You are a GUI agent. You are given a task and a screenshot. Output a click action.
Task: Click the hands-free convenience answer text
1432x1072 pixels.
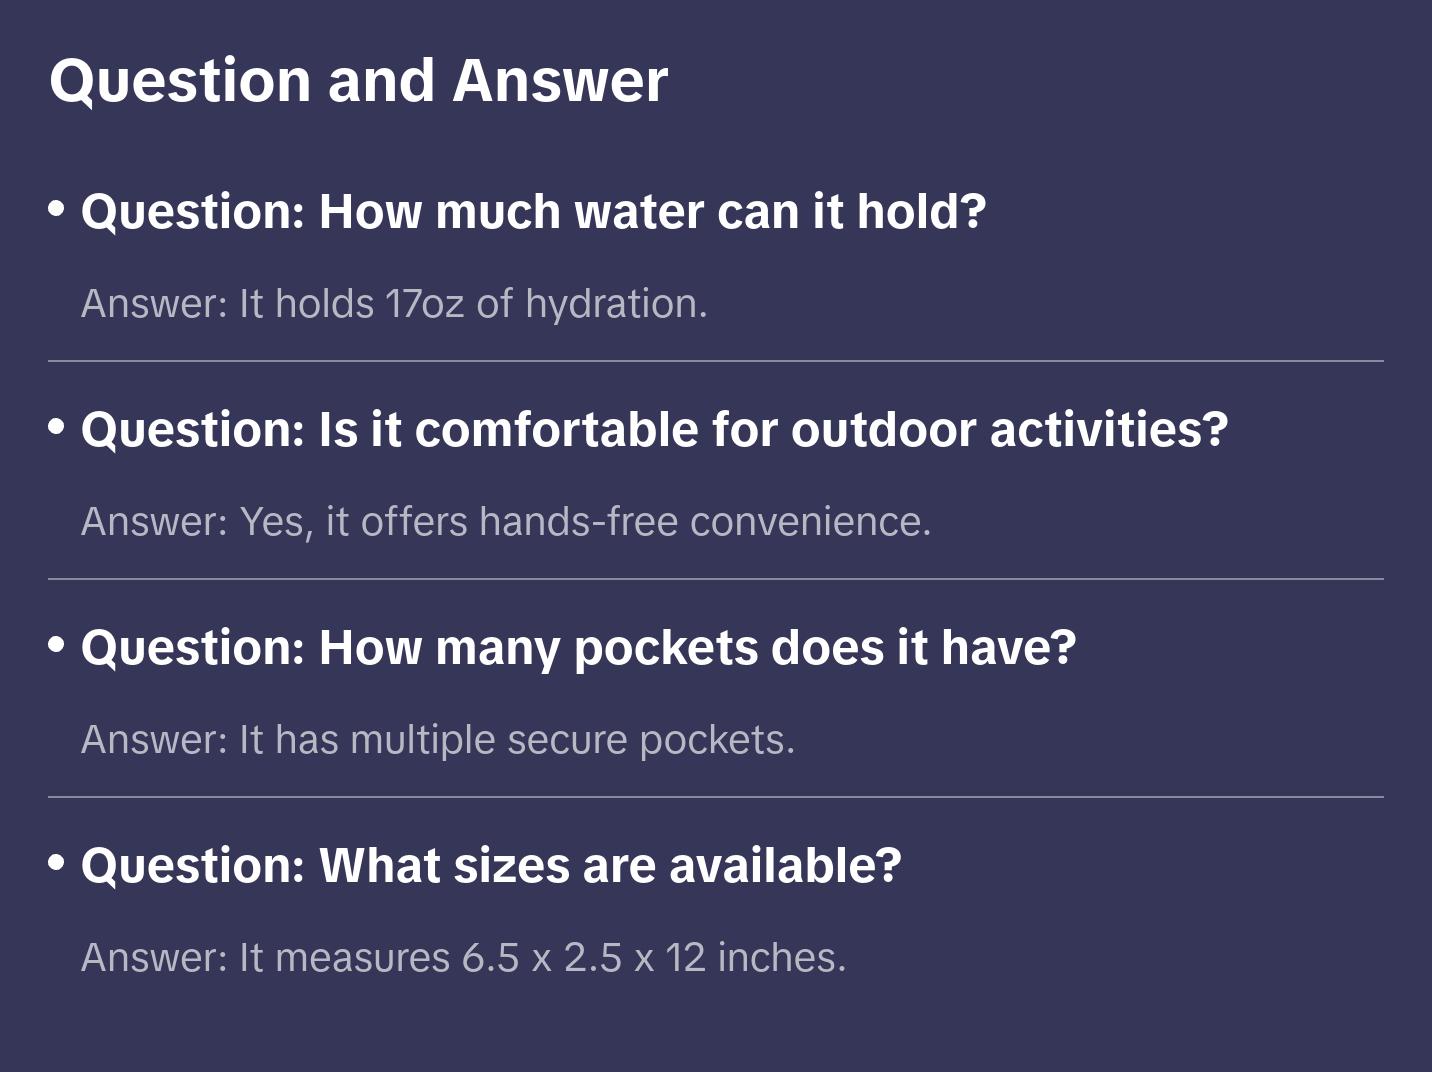506,522
